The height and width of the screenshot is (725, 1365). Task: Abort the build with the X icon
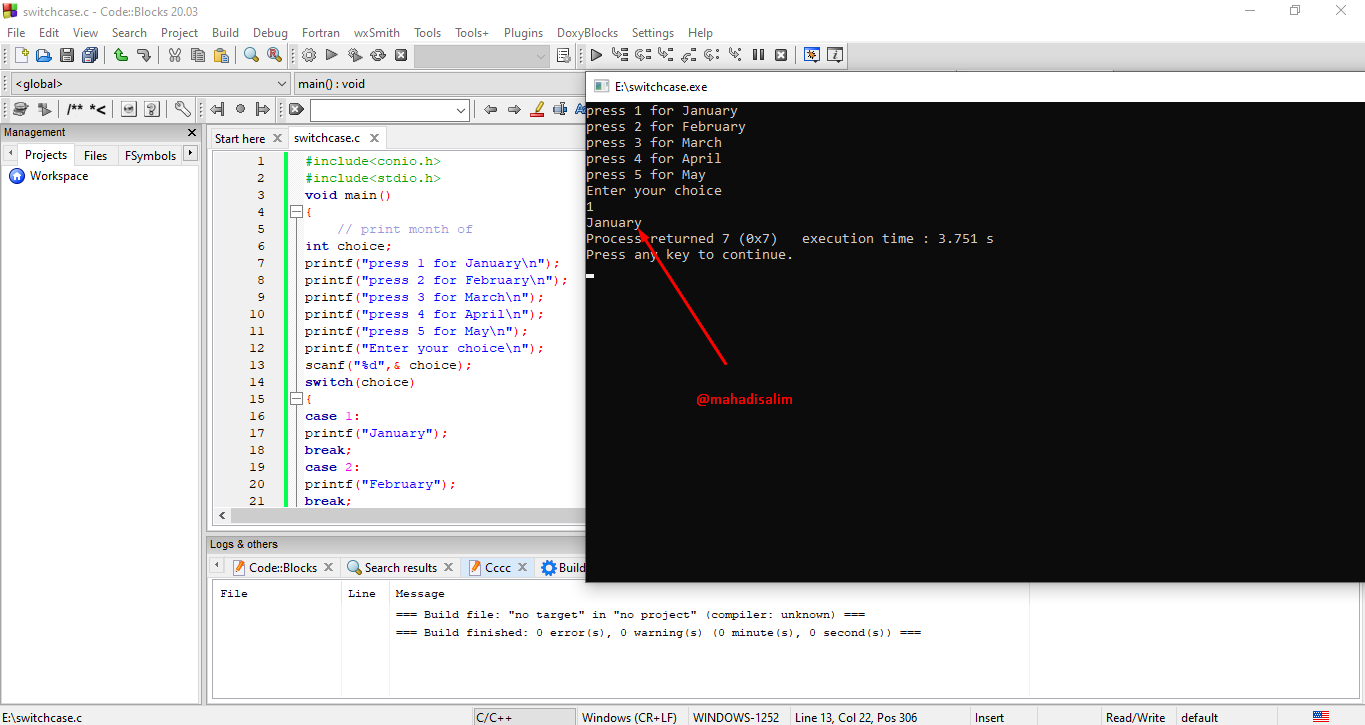[x=401, y=56]
